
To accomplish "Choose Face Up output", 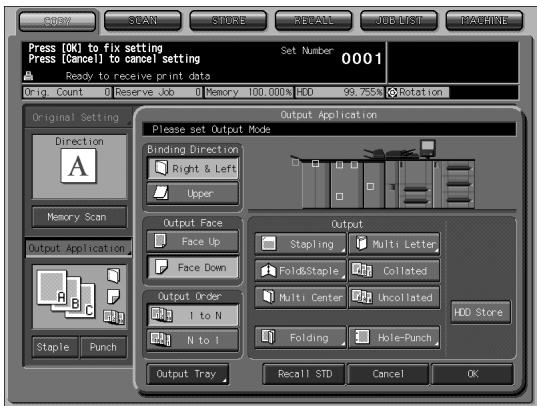I will [193, 242].
